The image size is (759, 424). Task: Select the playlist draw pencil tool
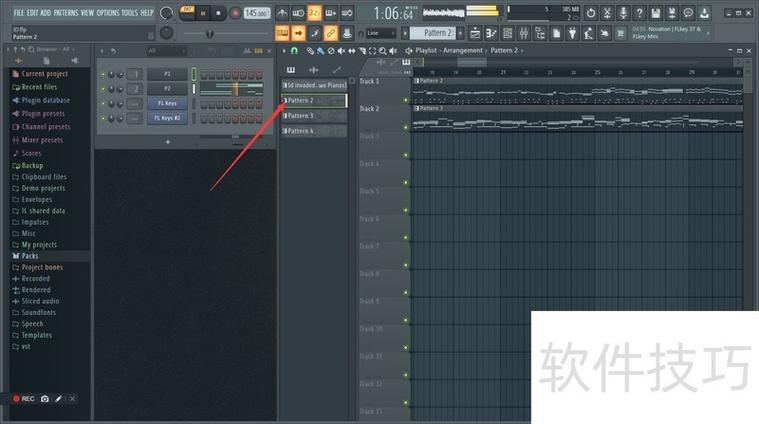pos(310,50)
